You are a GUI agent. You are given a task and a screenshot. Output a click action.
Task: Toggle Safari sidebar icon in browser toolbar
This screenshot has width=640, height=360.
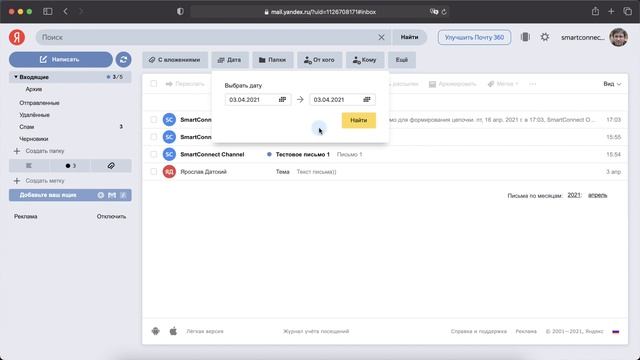tap(48, 11)
